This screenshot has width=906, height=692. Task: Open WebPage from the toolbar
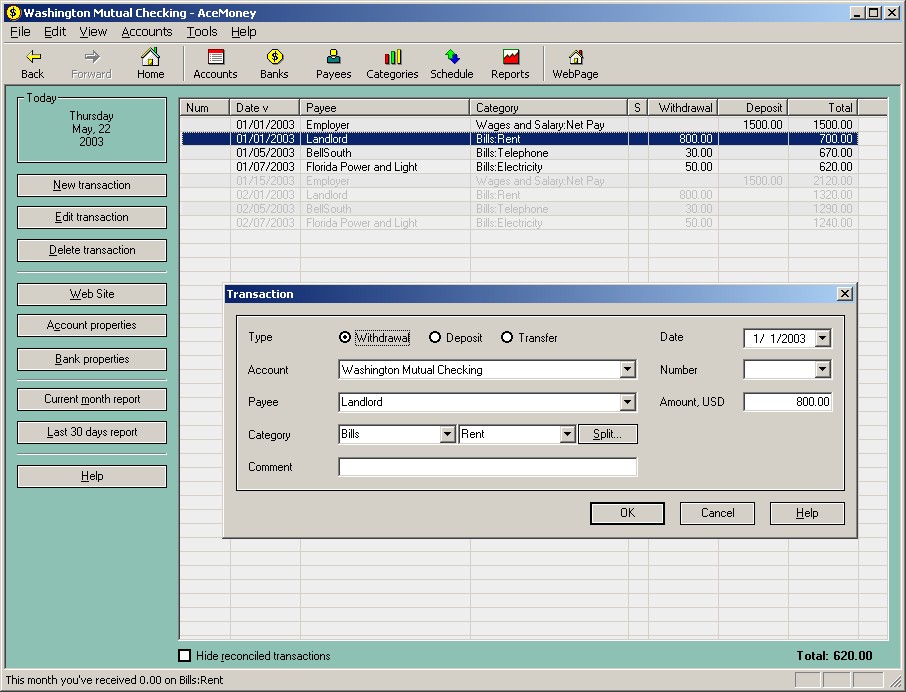click(x=575, y=64)
